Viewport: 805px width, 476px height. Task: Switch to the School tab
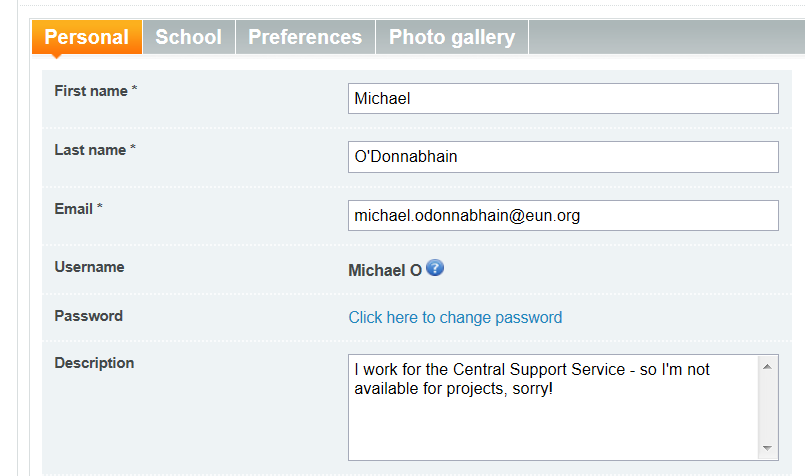pyautogui.click(x=189, y=37)
